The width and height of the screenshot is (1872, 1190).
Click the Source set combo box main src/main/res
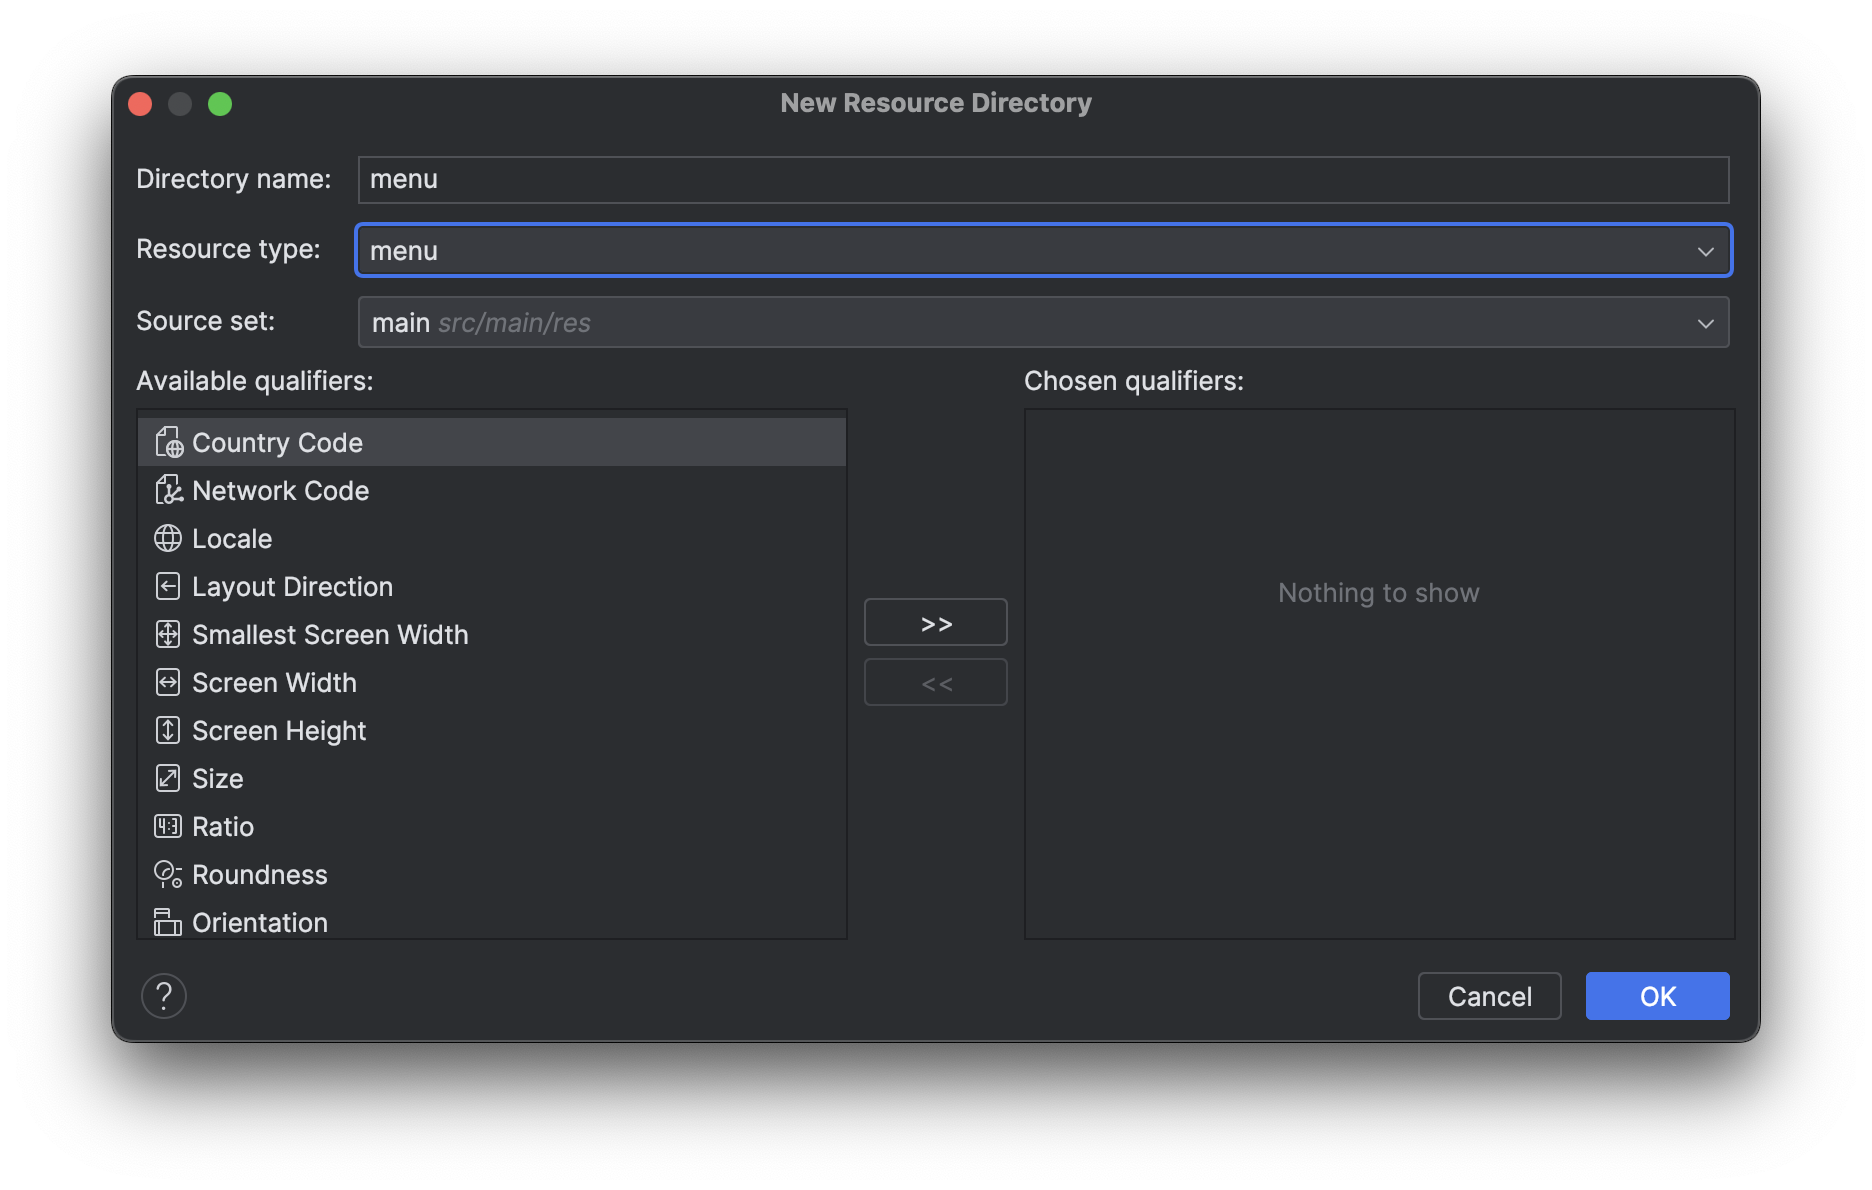[x=1043, y=322]
